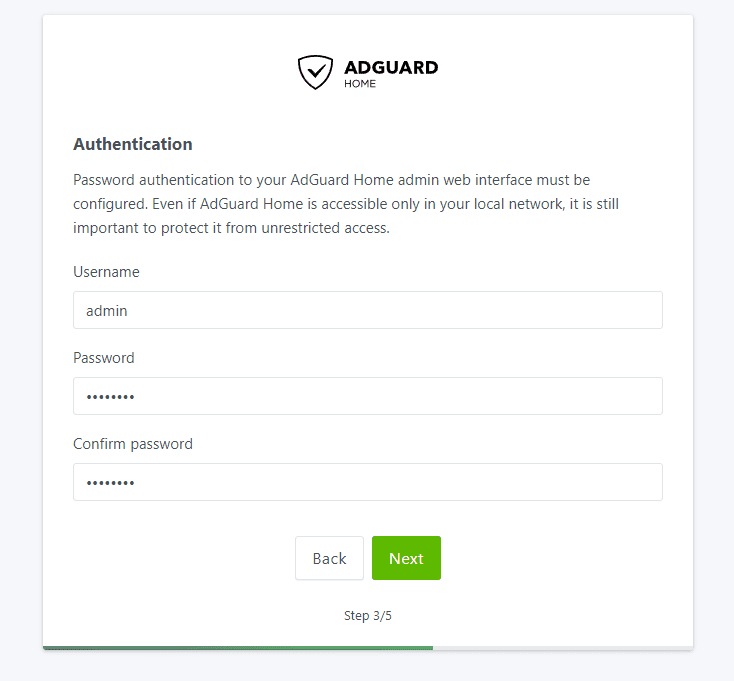This screenshot has width=734, height=681.
Task: Click the Password label above its field
Action: pyautogui.click(x=103, y=358)
